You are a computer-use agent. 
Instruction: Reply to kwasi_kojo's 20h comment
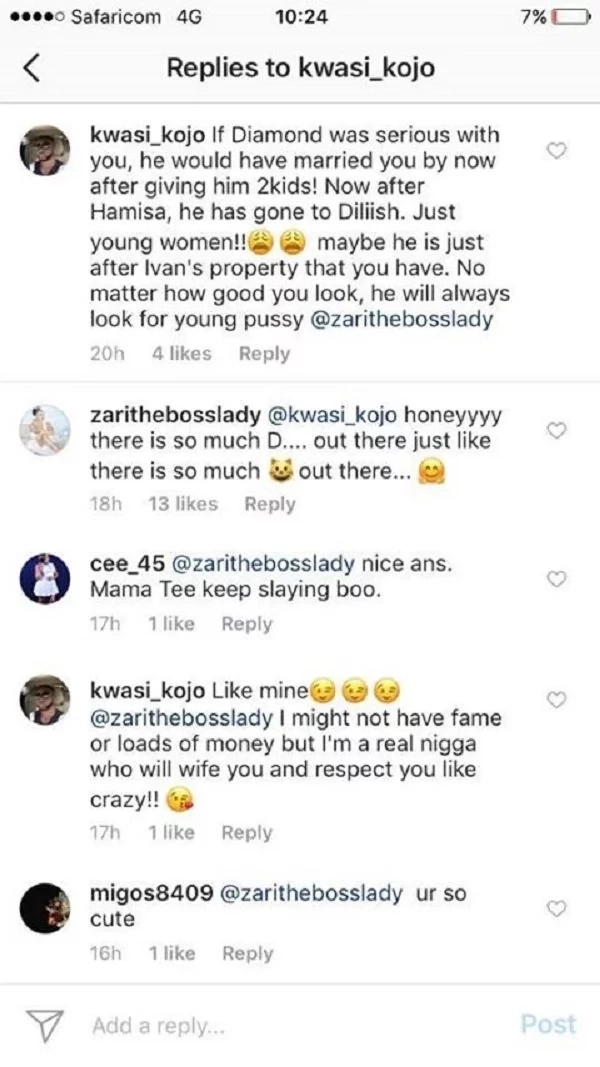pos(265,353)
